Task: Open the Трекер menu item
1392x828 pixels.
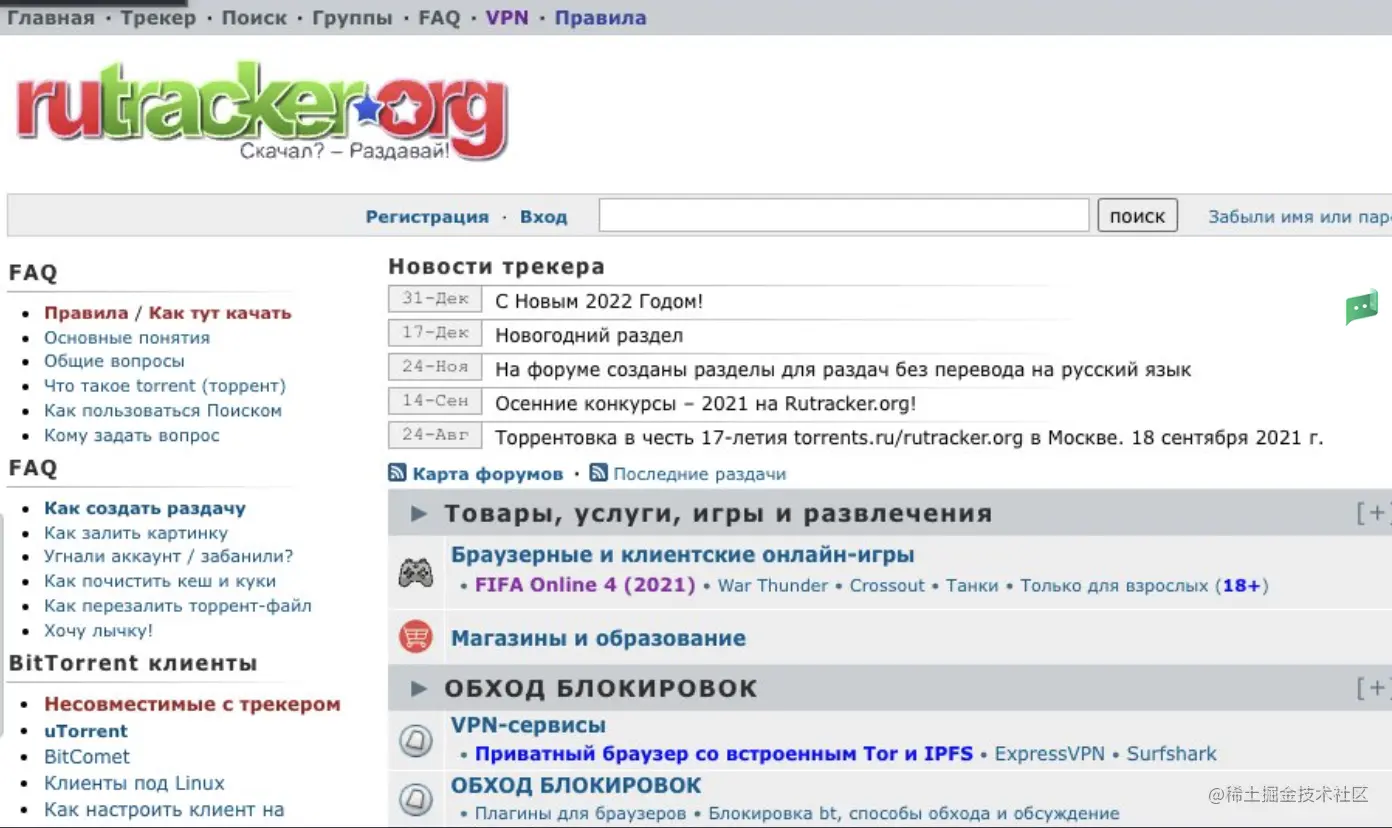Action: pos(158,17)
